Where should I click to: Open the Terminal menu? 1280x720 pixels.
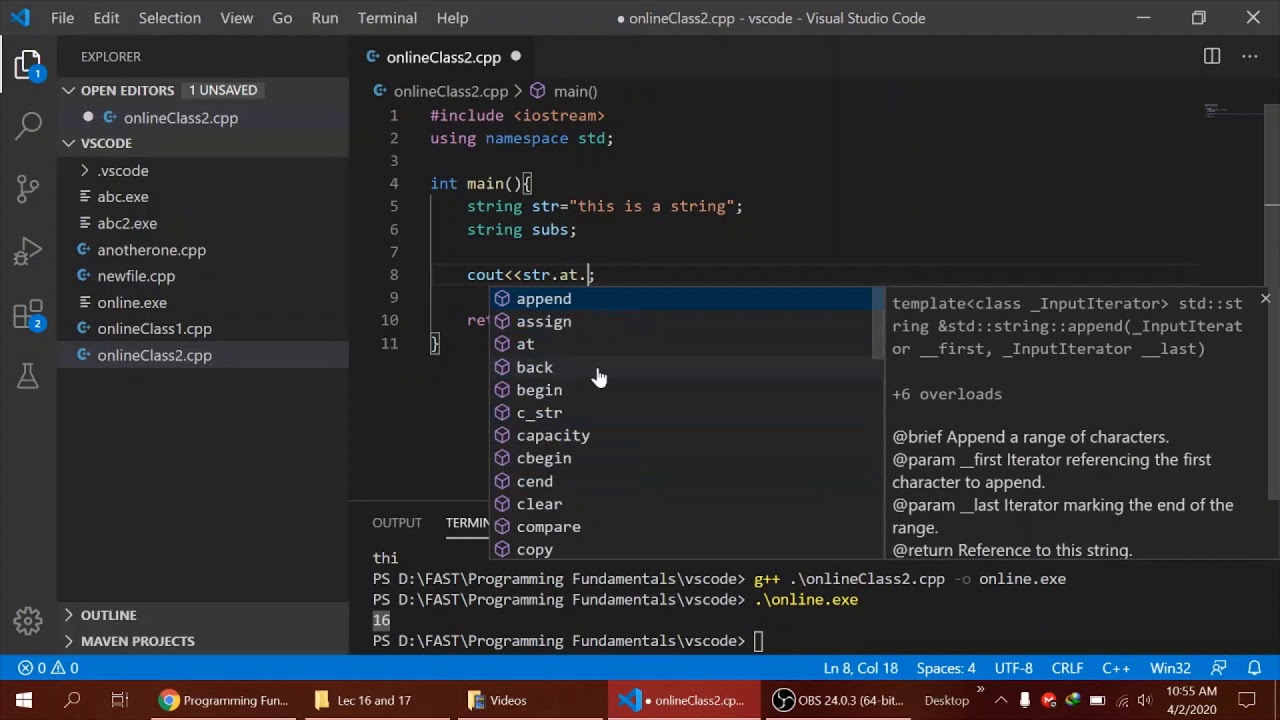387,18
